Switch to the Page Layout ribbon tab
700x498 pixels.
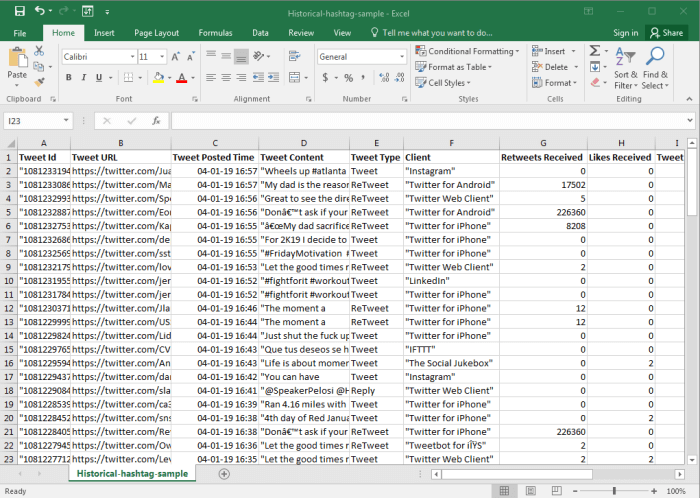pyautogui.click(x=156, y=33)
